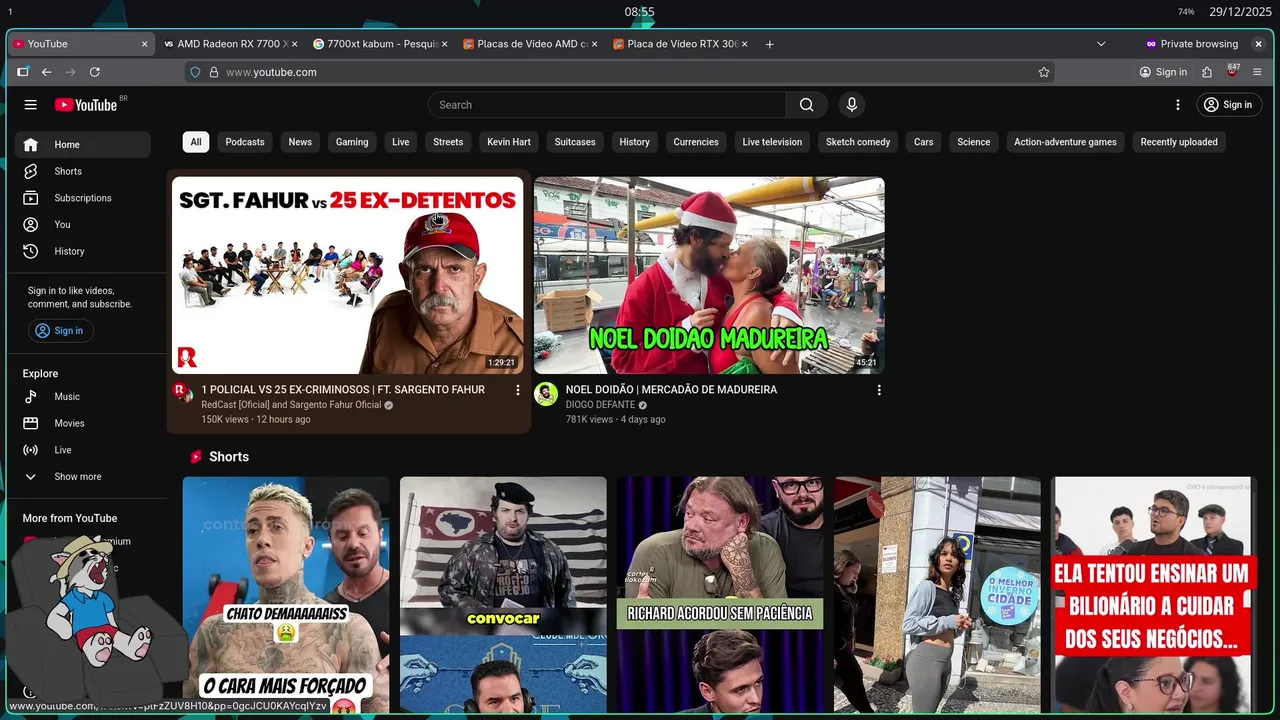The width and height of the screenshot is (1280, 720).
Task: Open the new tab plus button
Action: point(769,44)
